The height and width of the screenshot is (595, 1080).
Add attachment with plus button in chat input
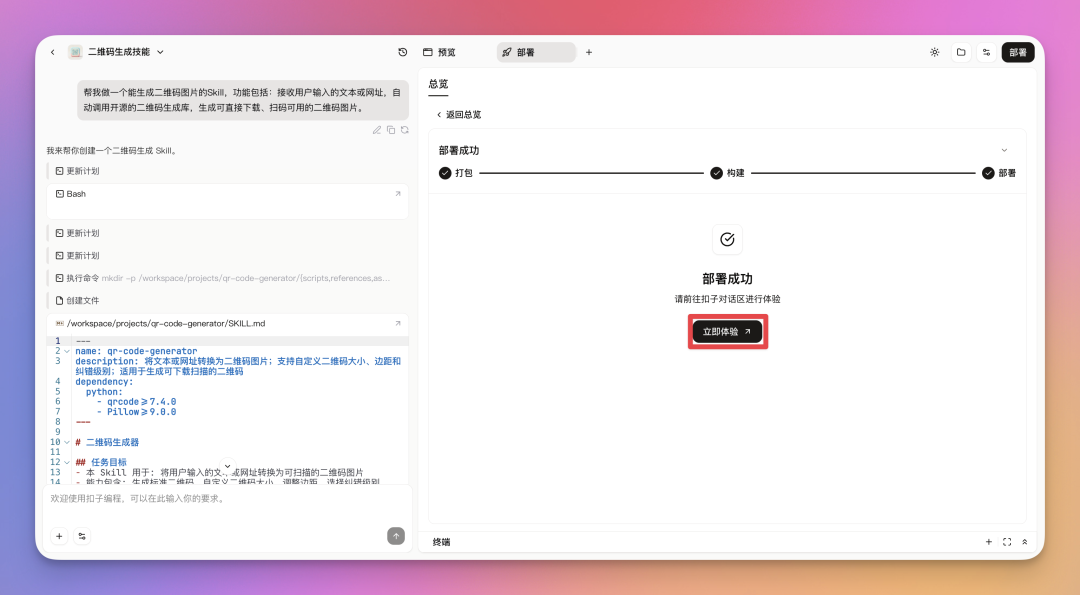pos(59,536)
